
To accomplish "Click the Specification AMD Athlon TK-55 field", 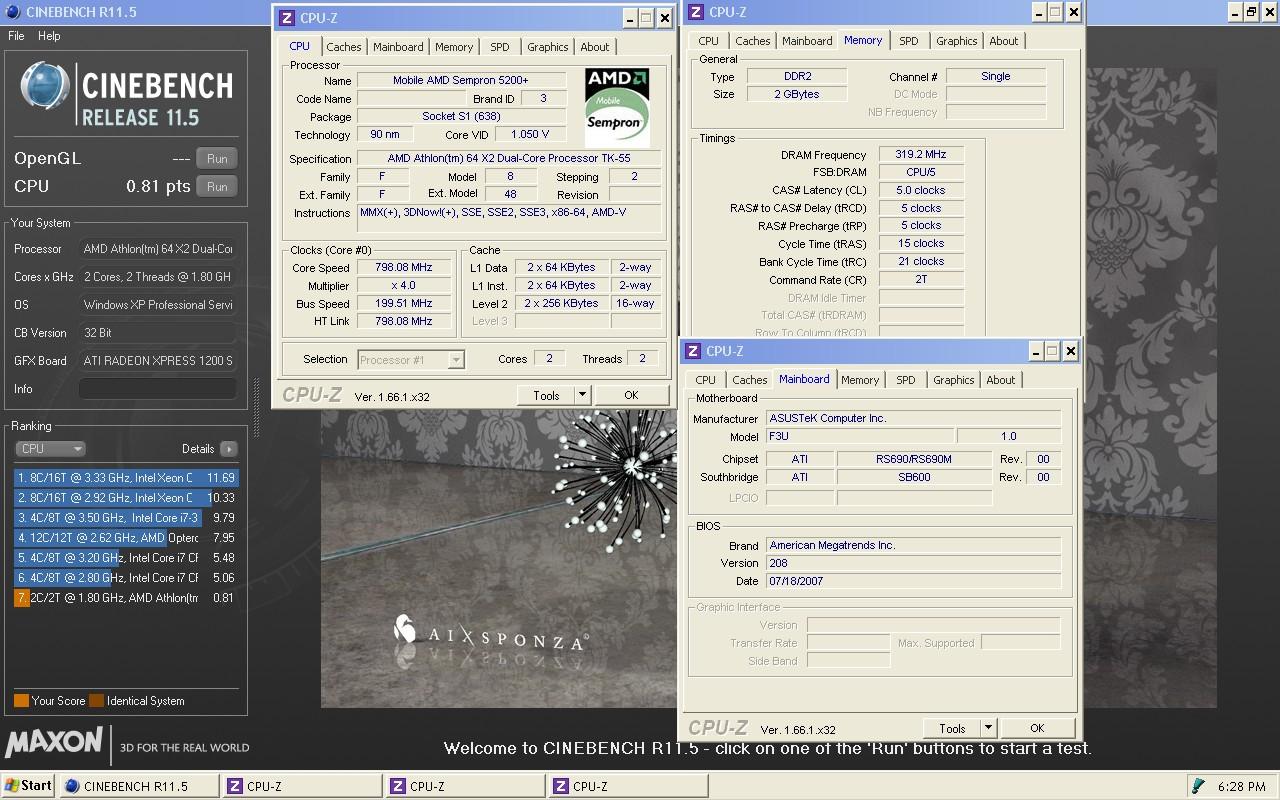I will coord(509,159).
